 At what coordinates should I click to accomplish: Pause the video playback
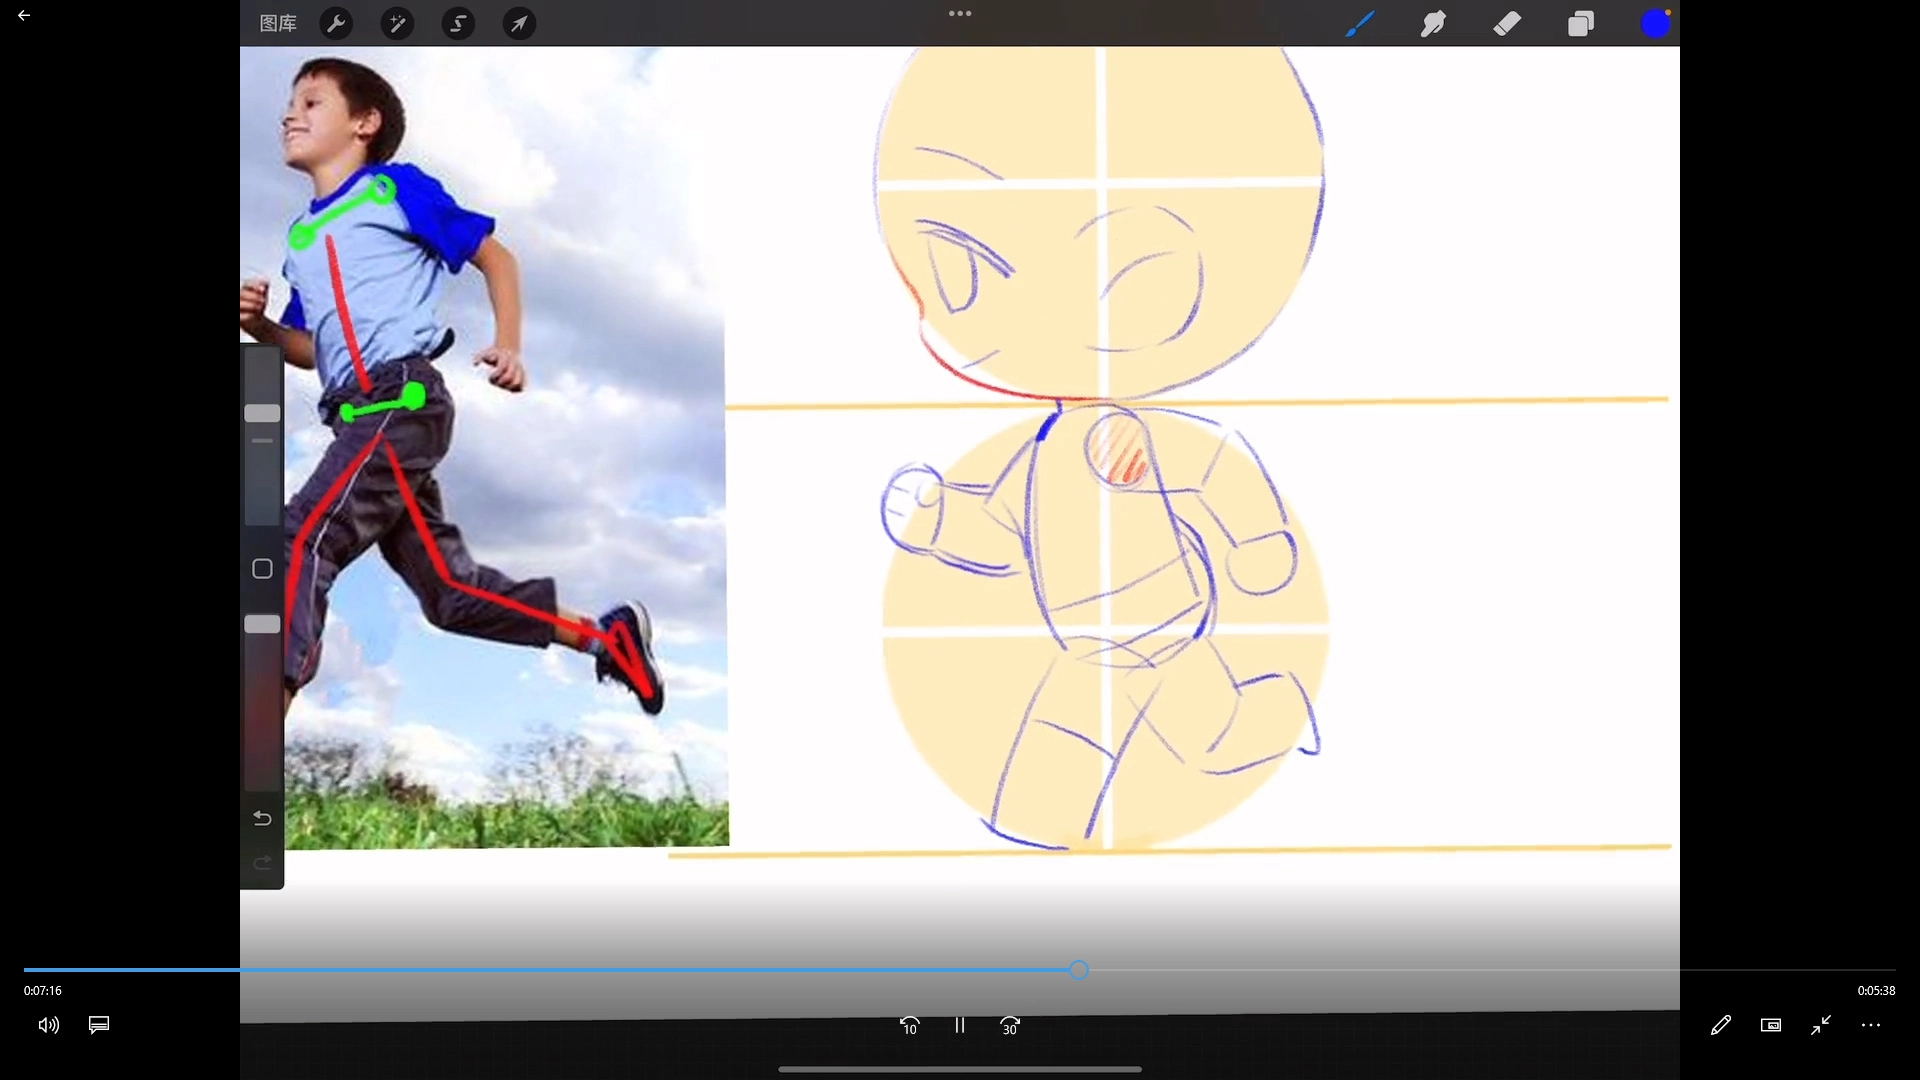coord(959,1025)
